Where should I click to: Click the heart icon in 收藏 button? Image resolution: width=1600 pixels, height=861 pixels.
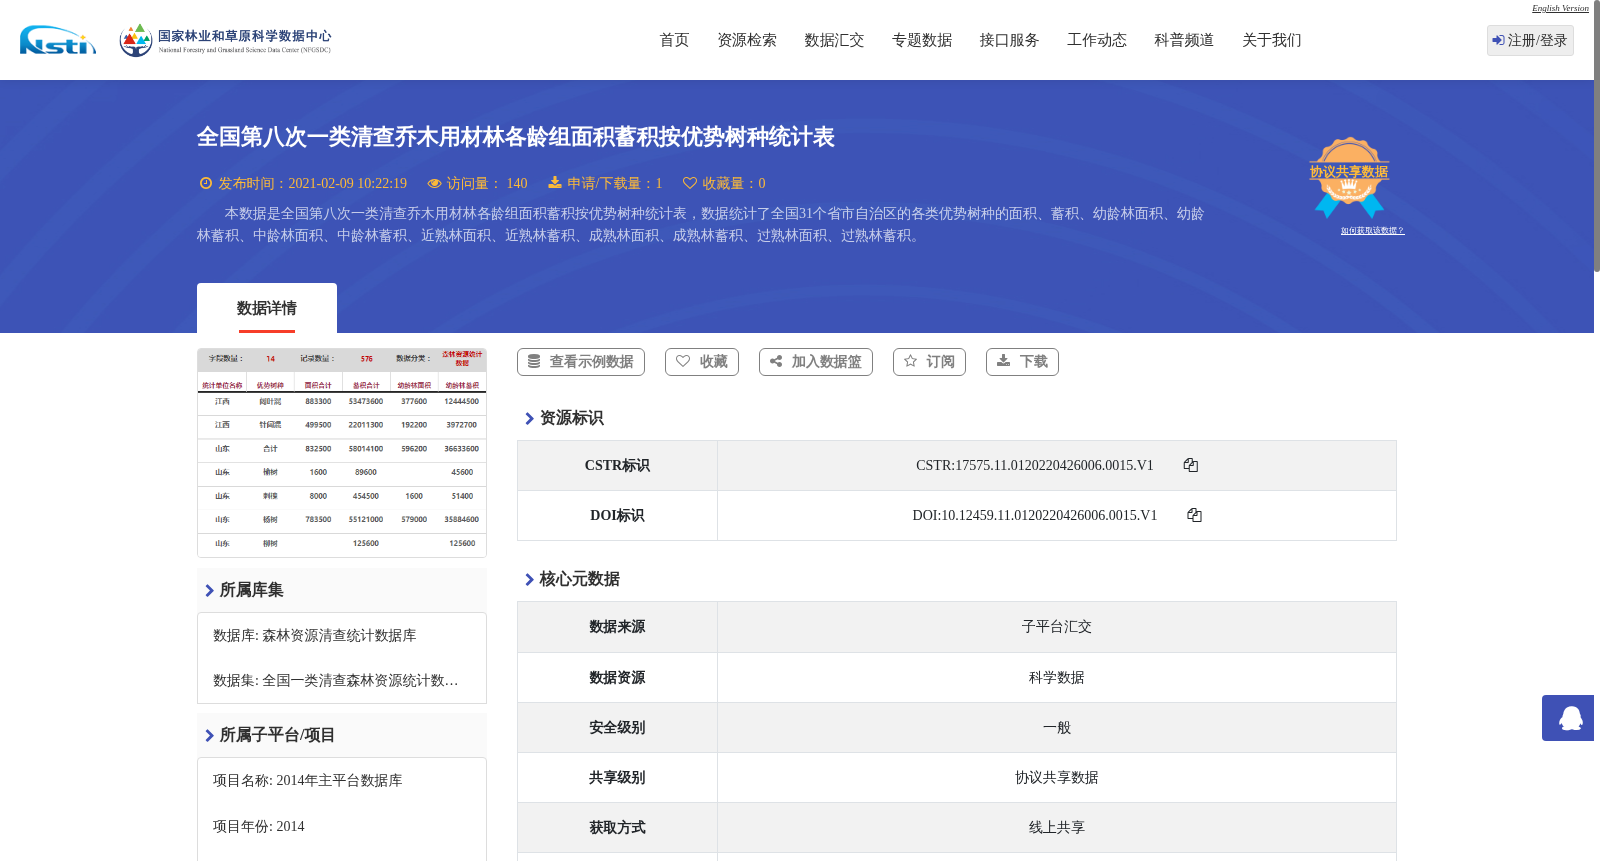pos(683,361)
